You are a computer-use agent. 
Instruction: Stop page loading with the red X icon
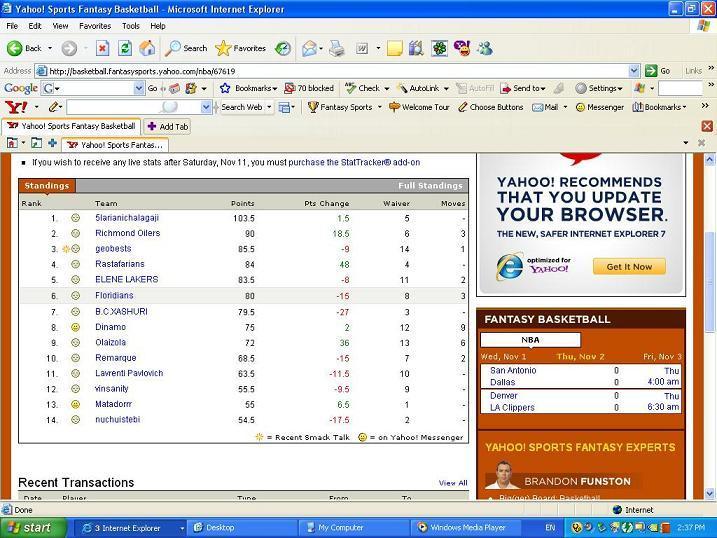[102, 48]
